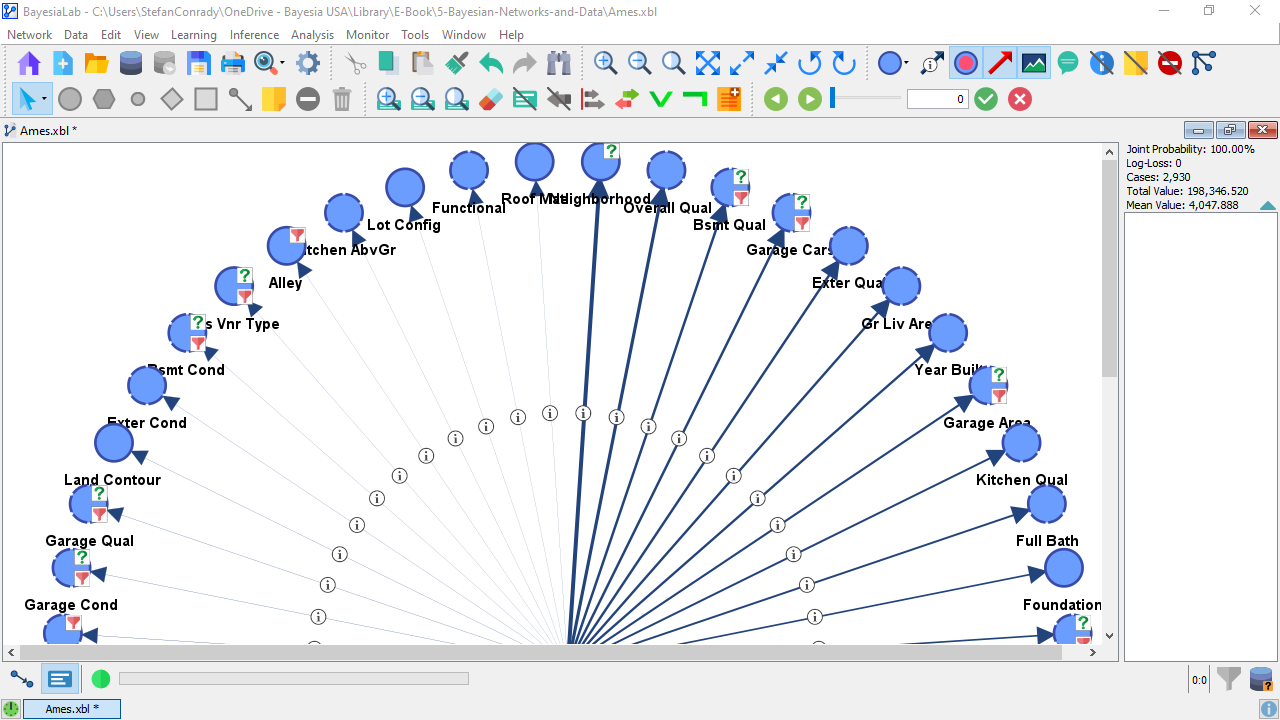Create a new network with the new-file icon

[63, 64]
